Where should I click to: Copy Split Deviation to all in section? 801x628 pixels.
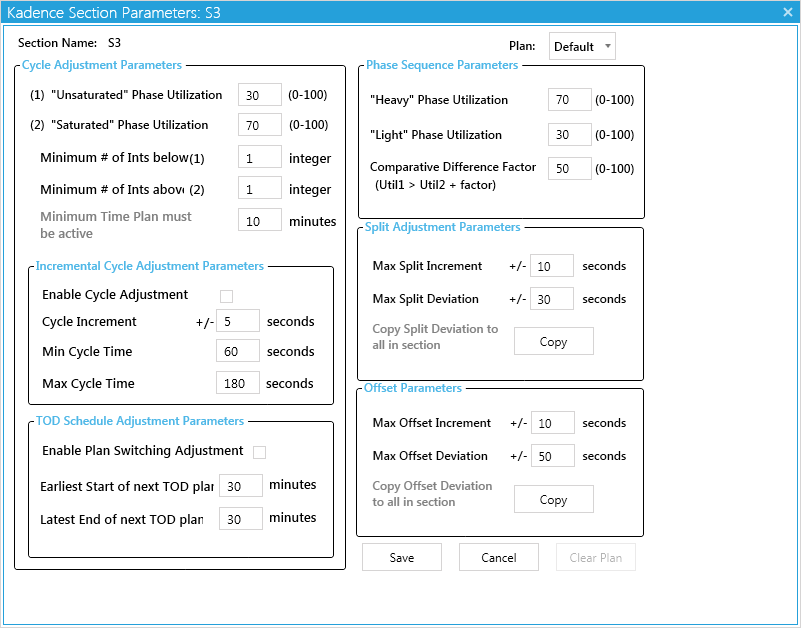coord(553,340)
